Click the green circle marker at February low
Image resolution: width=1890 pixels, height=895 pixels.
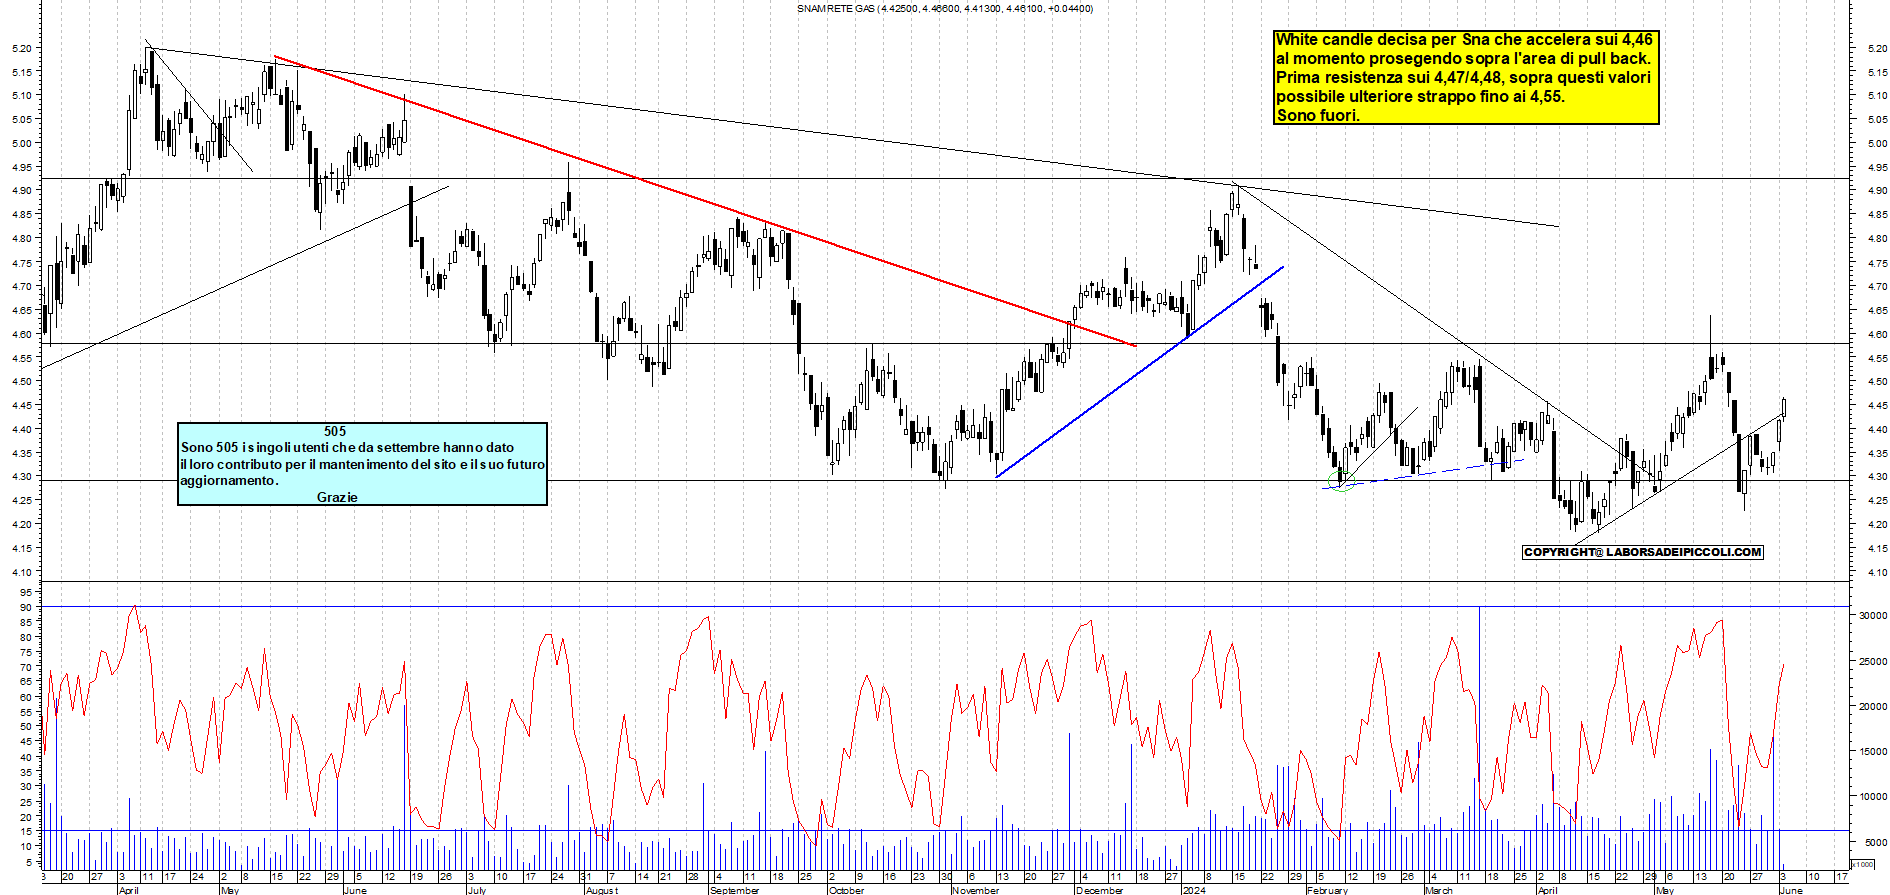click(x=1340, y=483)
